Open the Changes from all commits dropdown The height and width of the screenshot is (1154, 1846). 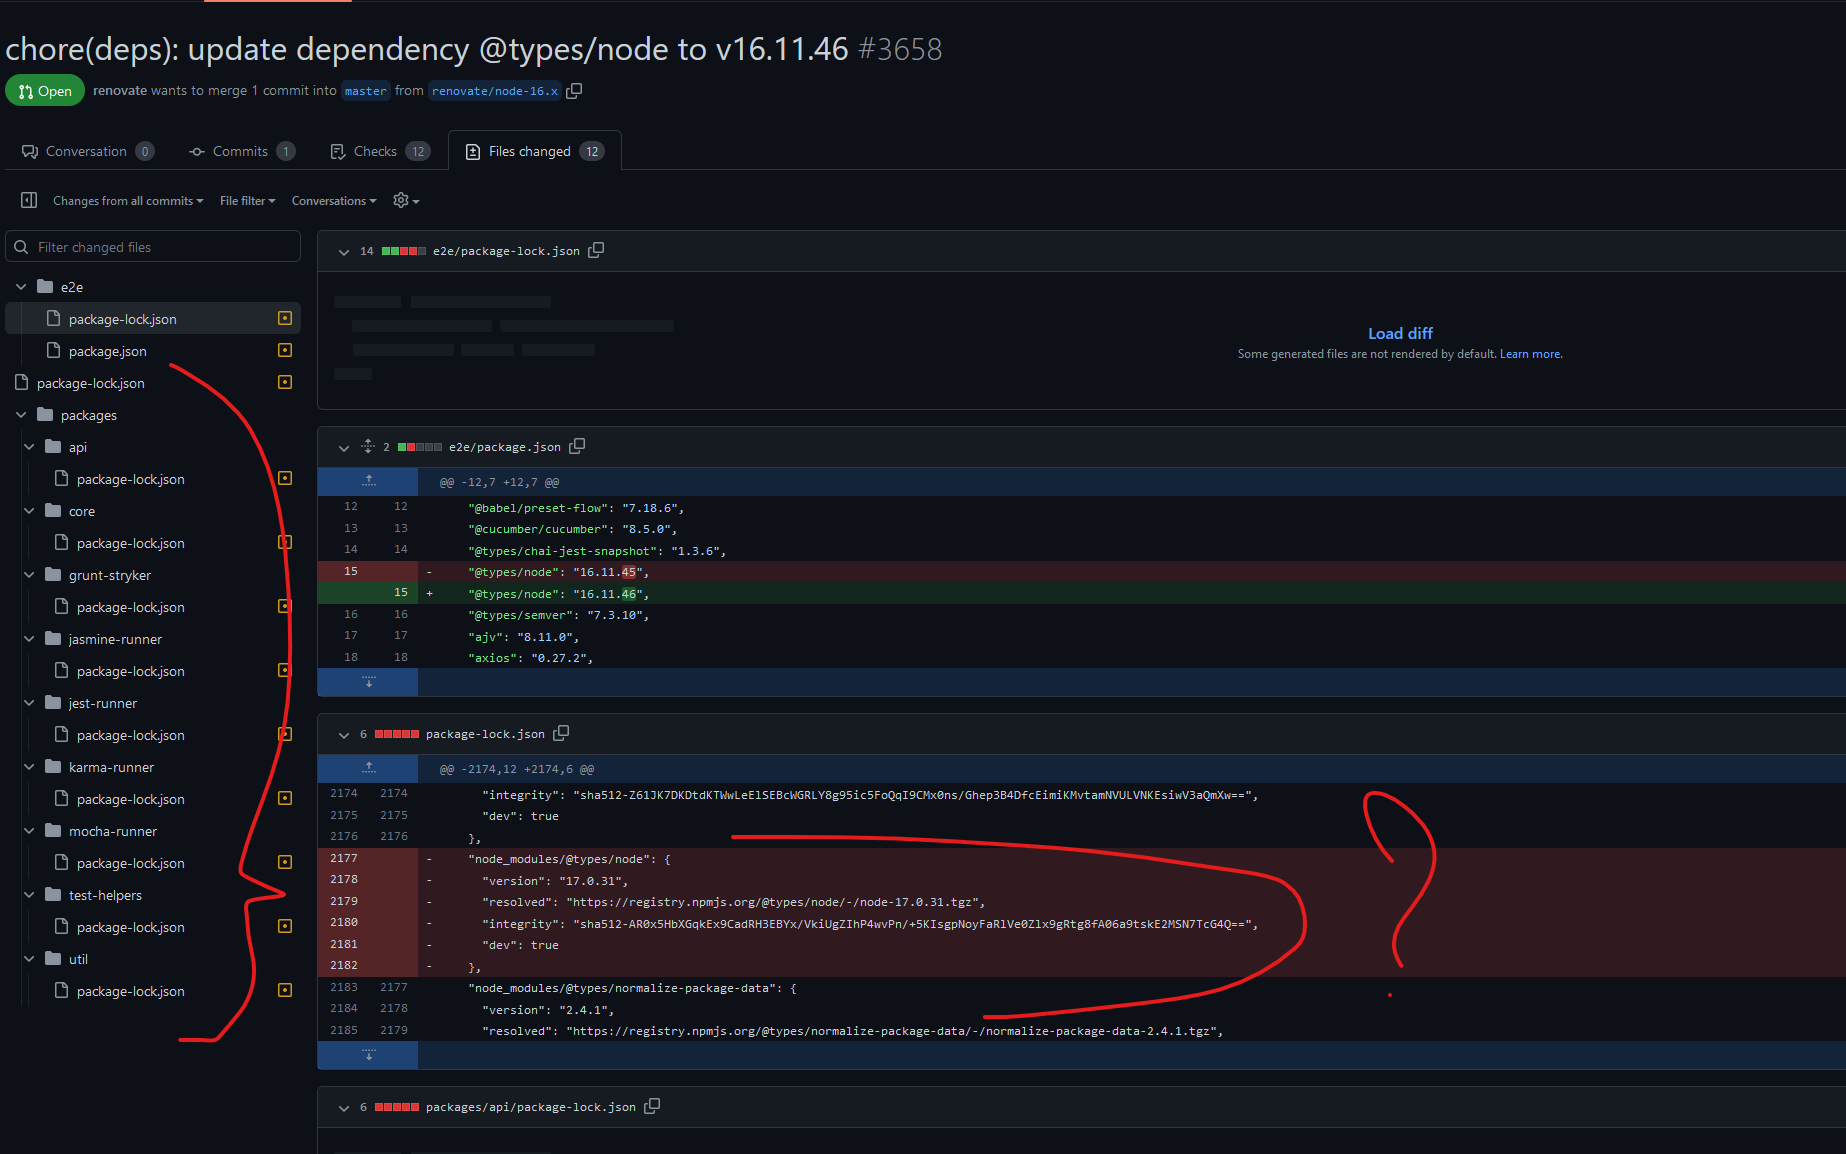click(x=126, y=200)
